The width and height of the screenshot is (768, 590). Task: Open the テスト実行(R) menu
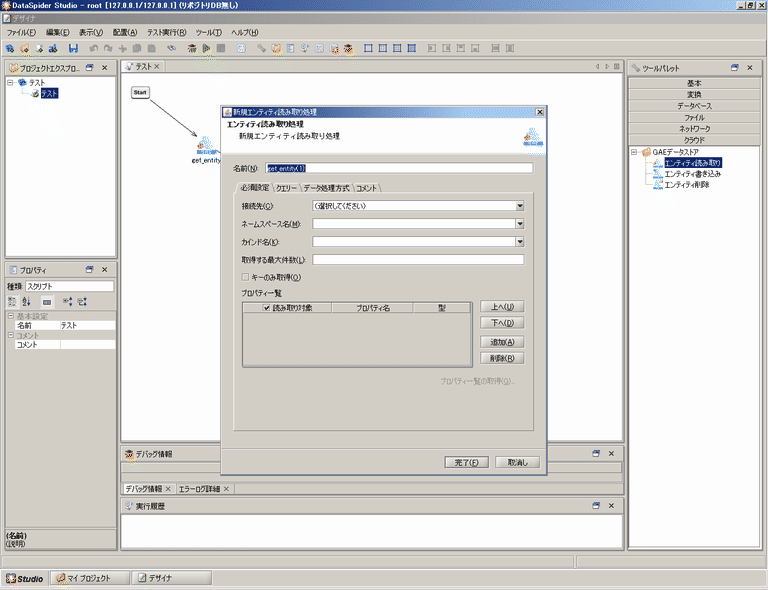[x=167, y=32]
